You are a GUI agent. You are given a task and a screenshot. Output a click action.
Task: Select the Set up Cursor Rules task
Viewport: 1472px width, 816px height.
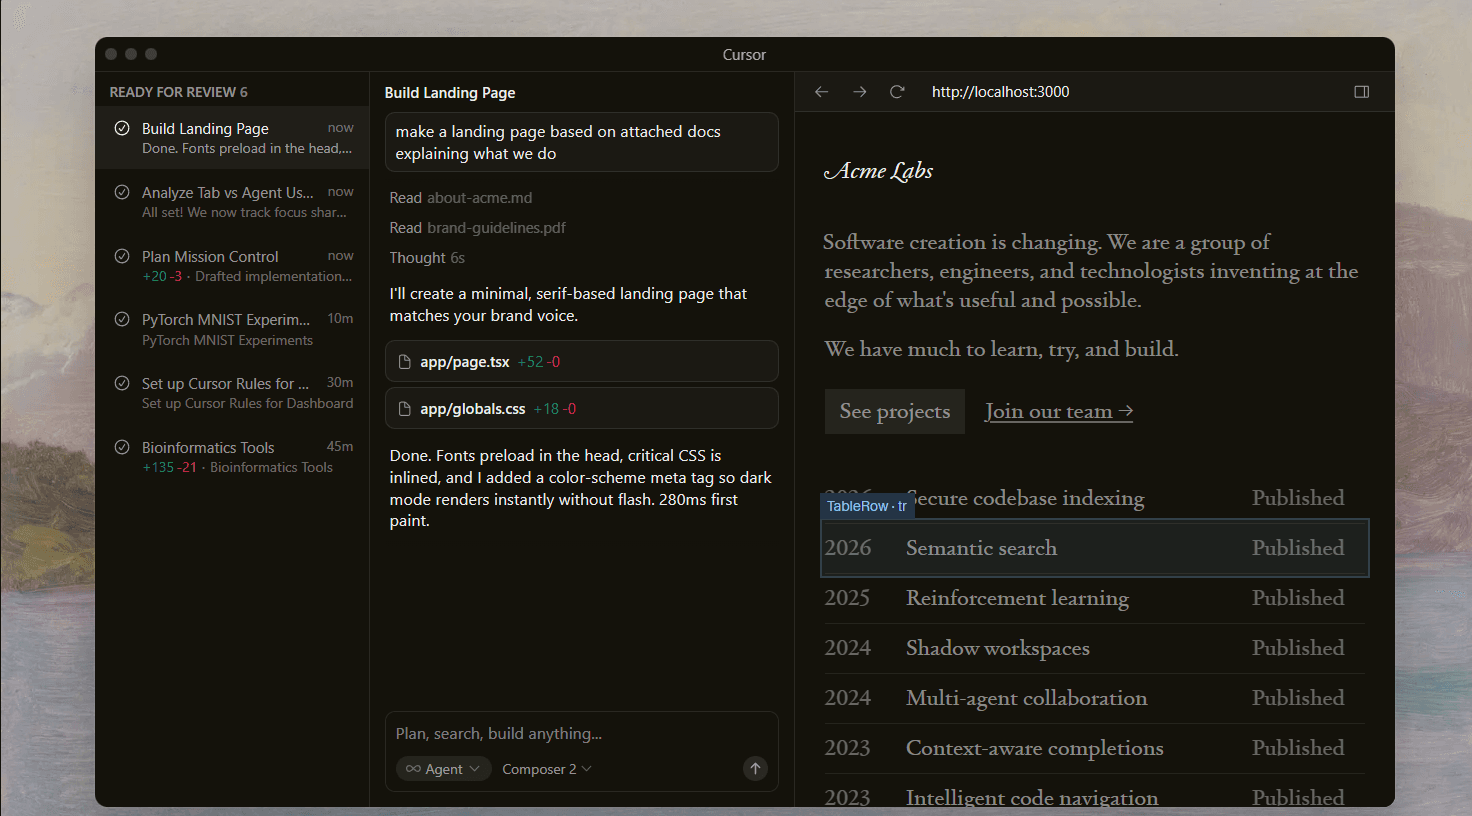(232, 393)
